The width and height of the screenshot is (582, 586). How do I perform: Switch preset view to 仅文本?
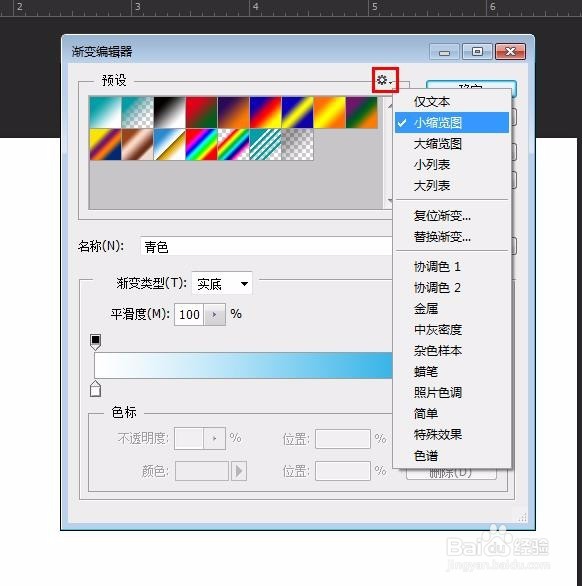click(x=452, y=102)
